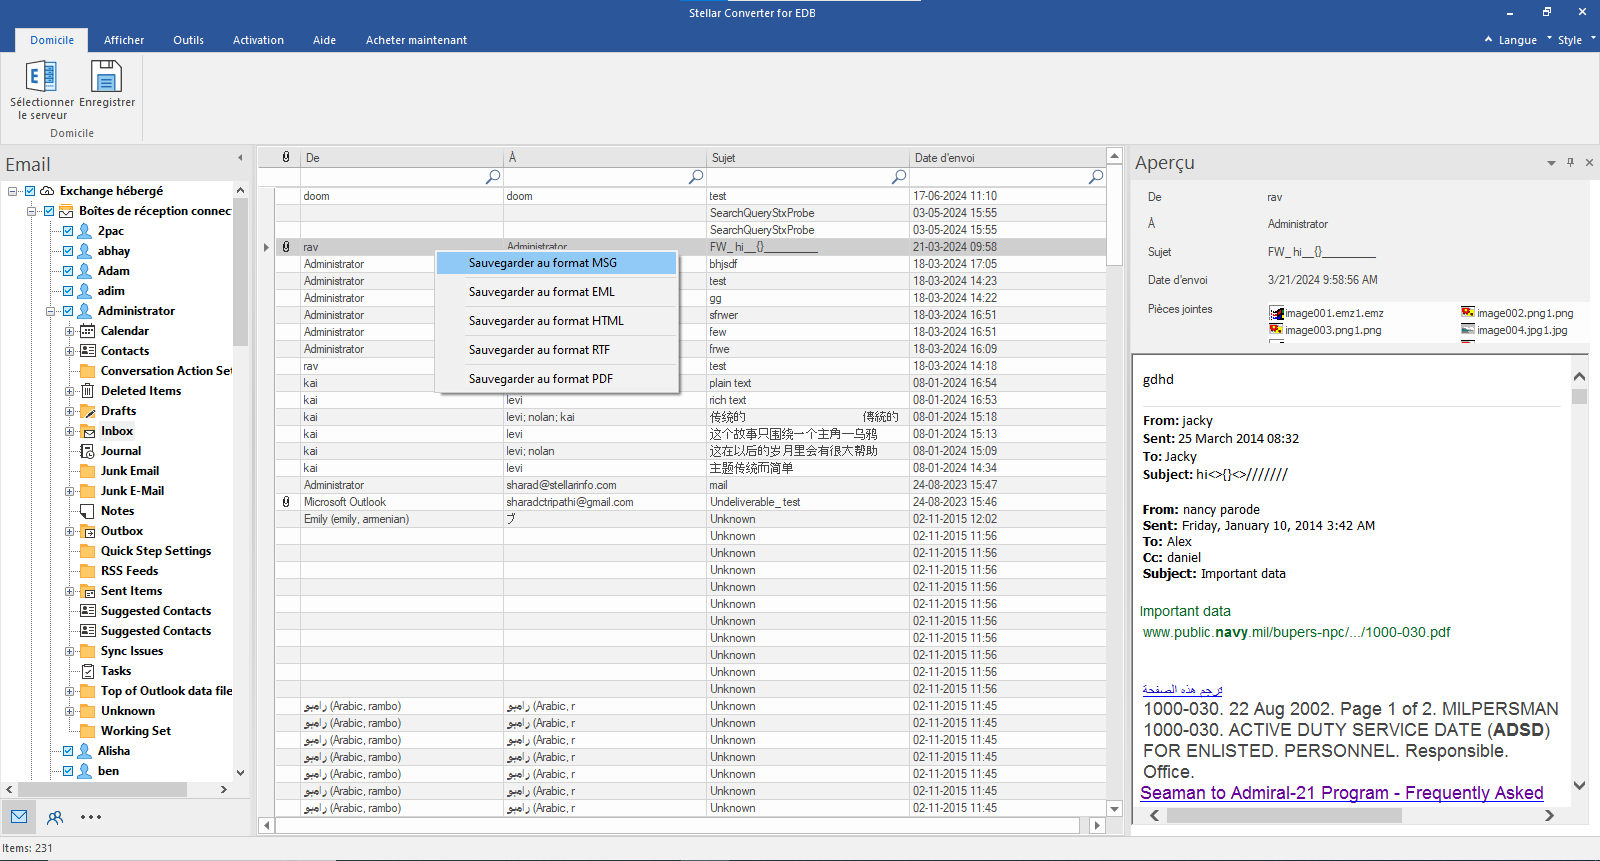The height and width of the screenshot is (861, 1600).
Task: Collapse the Exchange hébergé tree node
Action: [13, 191]
